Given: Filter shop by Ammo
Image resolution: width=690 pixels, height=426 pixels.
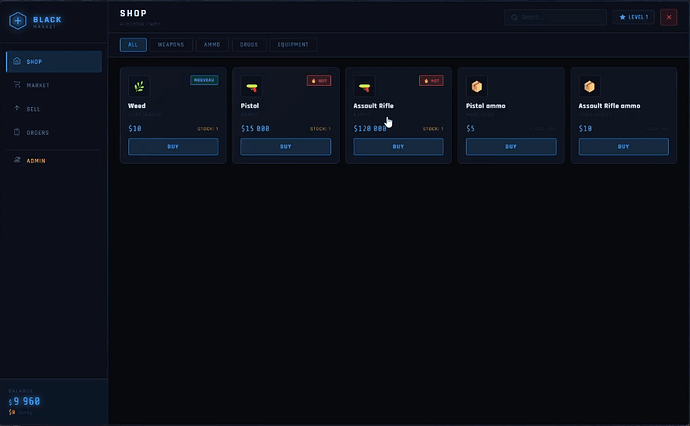Looking at the screenshot, I should tap(212, 44).
